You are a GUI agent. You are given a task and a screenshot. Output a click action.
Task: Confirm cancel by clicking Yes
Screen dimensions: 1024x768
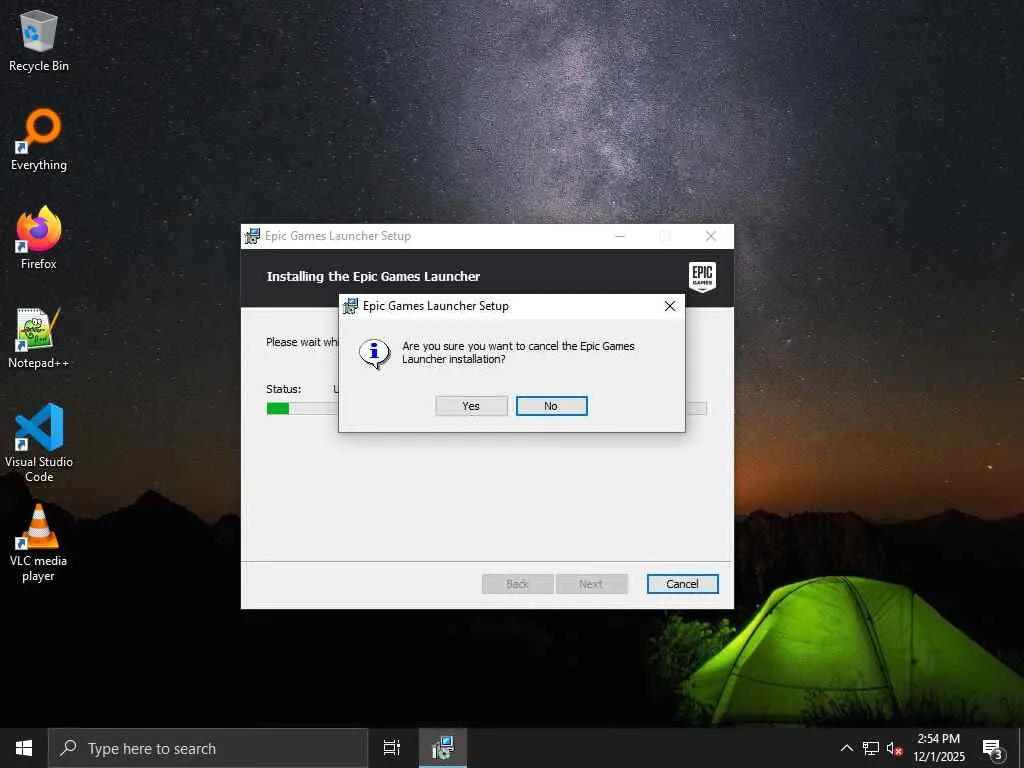(471, 406)
